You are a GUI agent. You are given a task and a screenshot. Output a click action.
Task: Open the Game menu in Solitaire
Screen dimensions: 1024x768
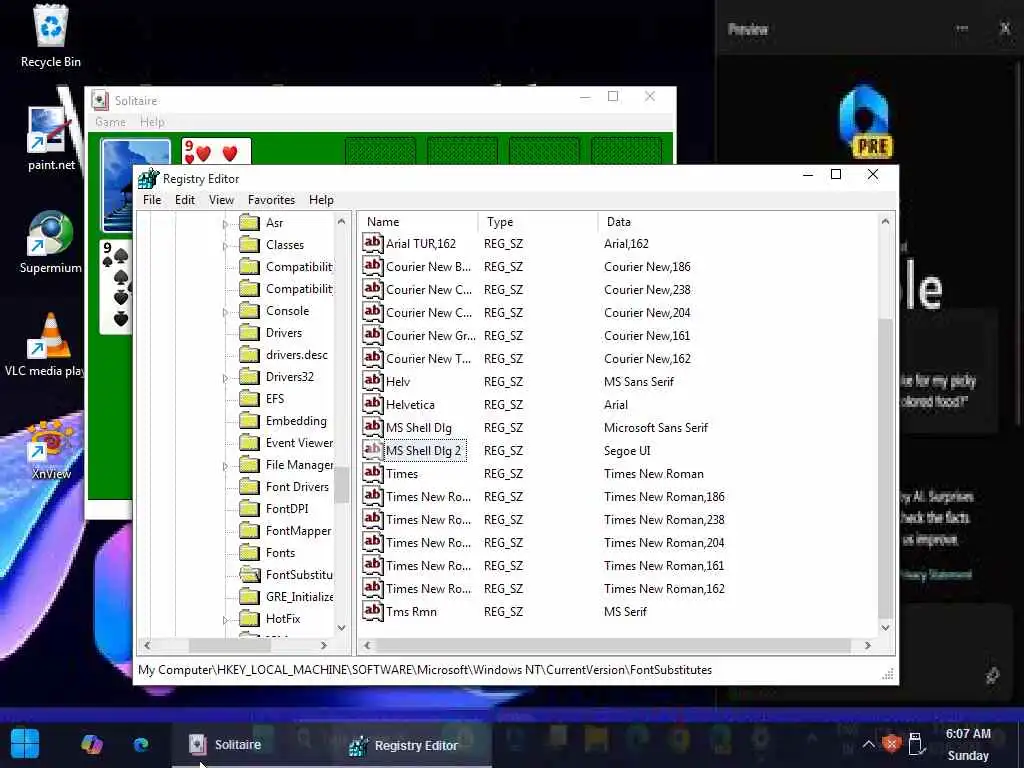(110, 122)
